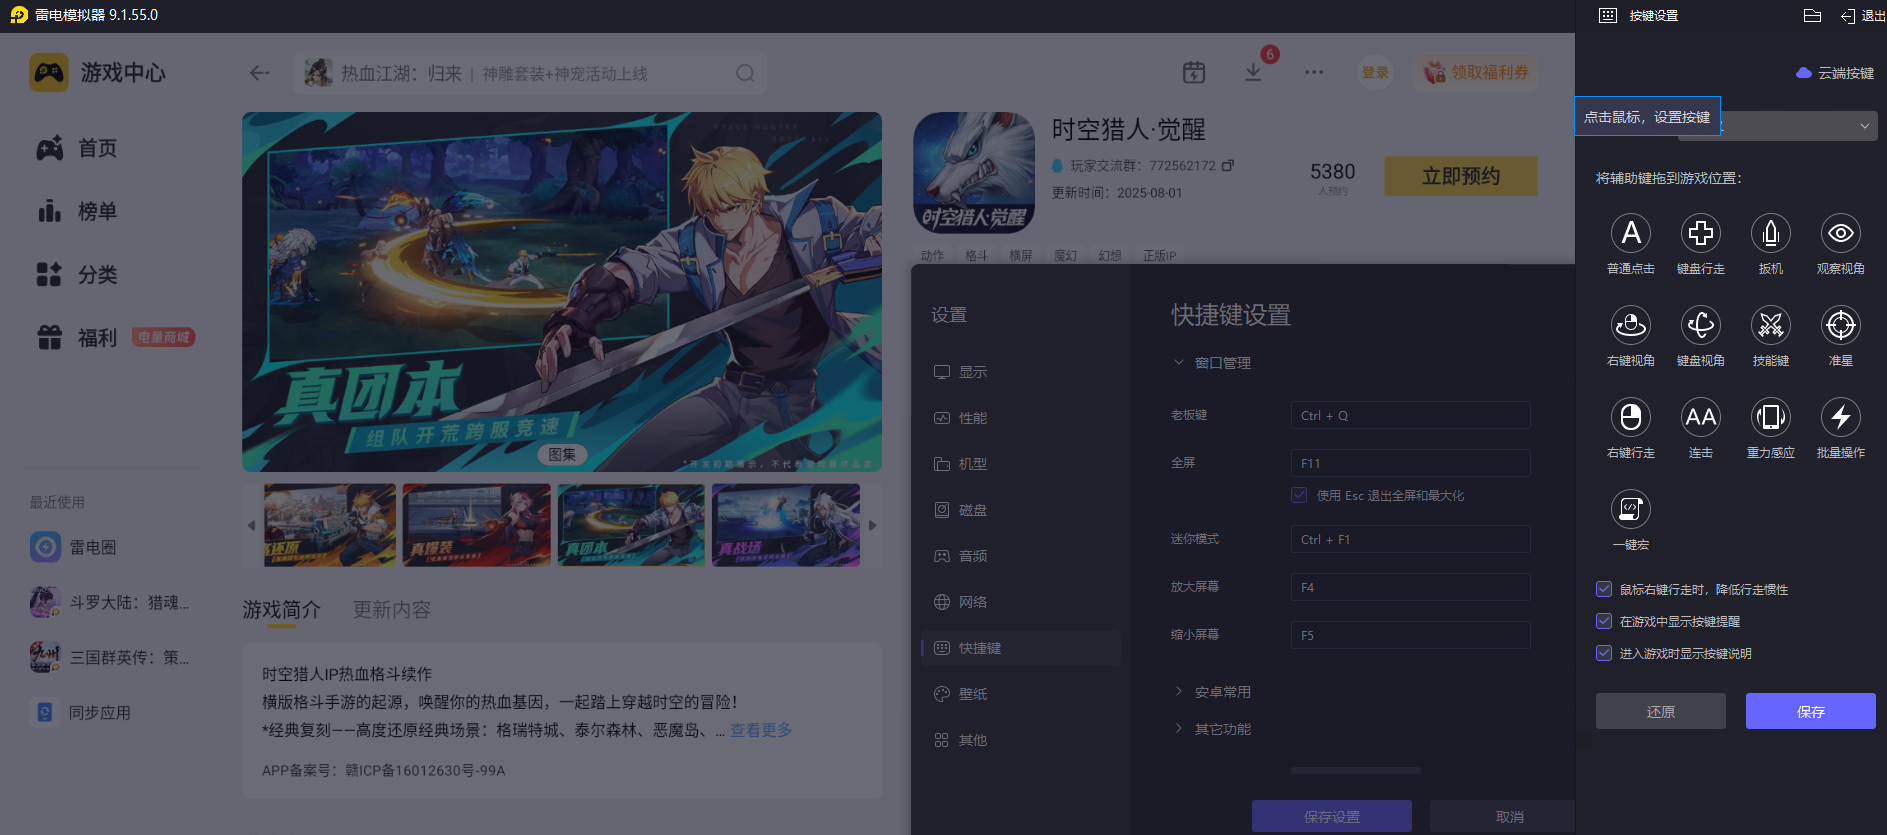Toggle 鼠标右键行走时，降低行走惯性 checkbox
Image resolution: width=1887 pixels, height=835 pixels.
pyautogui.click(x=1604, y=590)
